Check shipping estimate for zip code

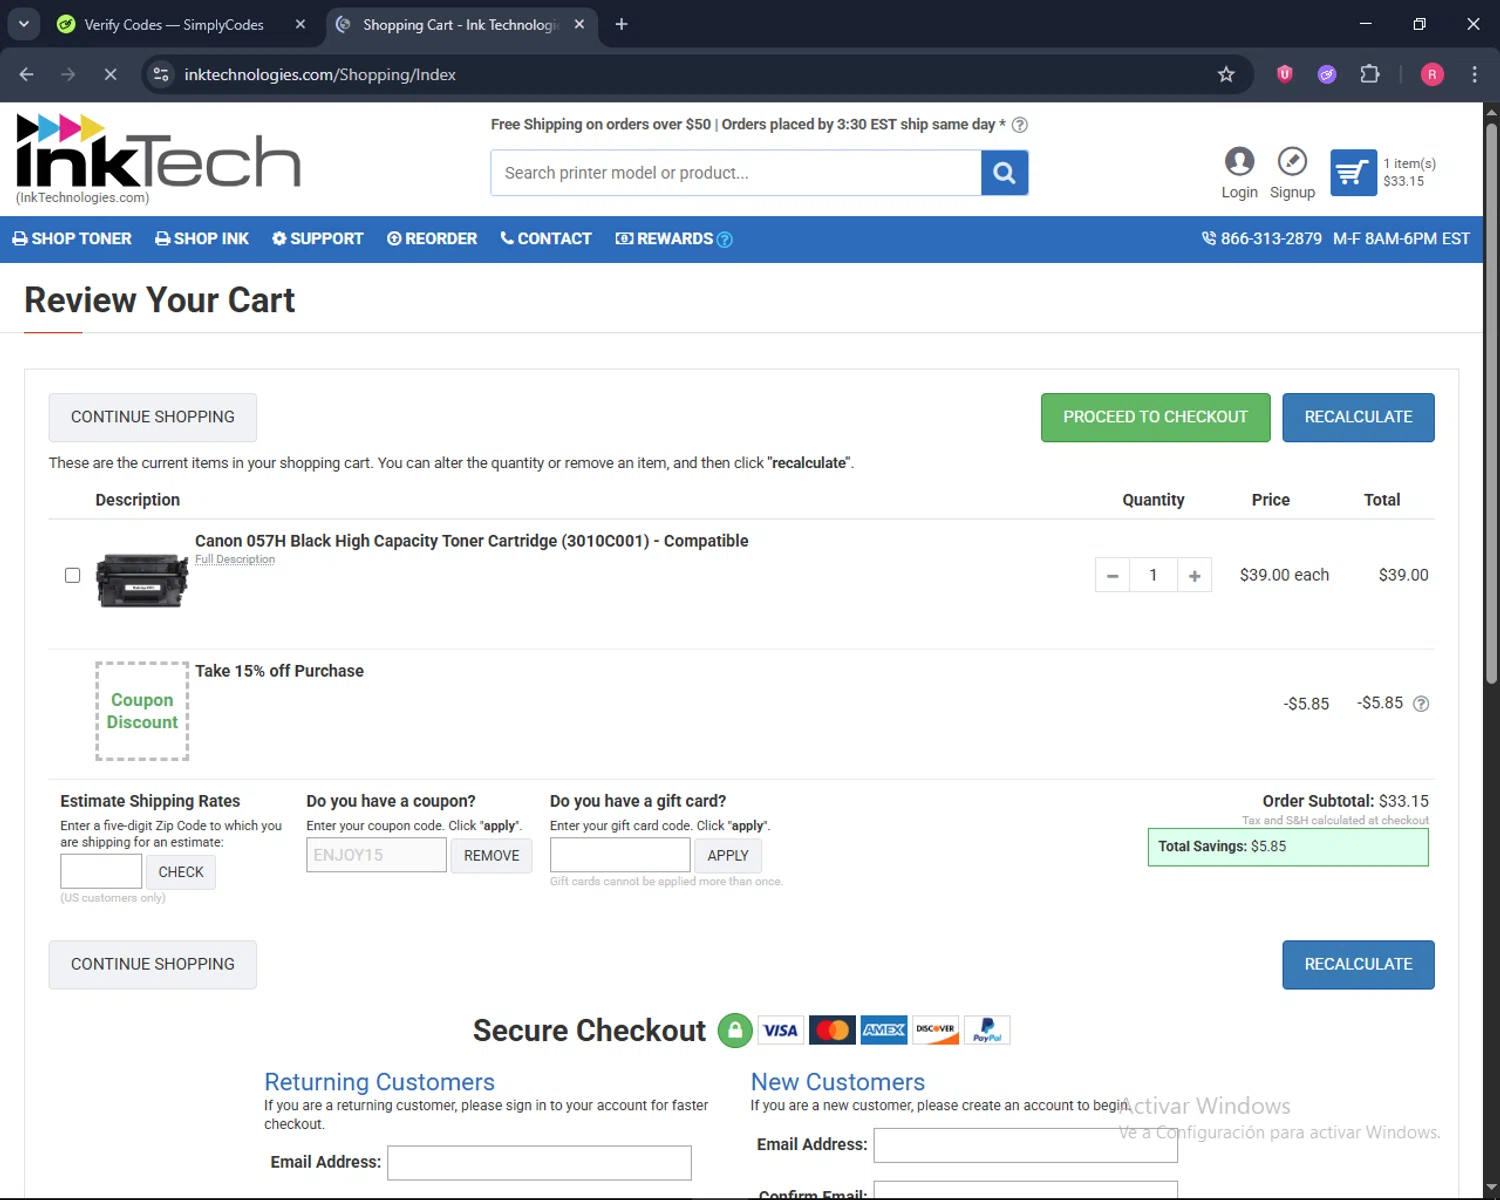[180, 872]
